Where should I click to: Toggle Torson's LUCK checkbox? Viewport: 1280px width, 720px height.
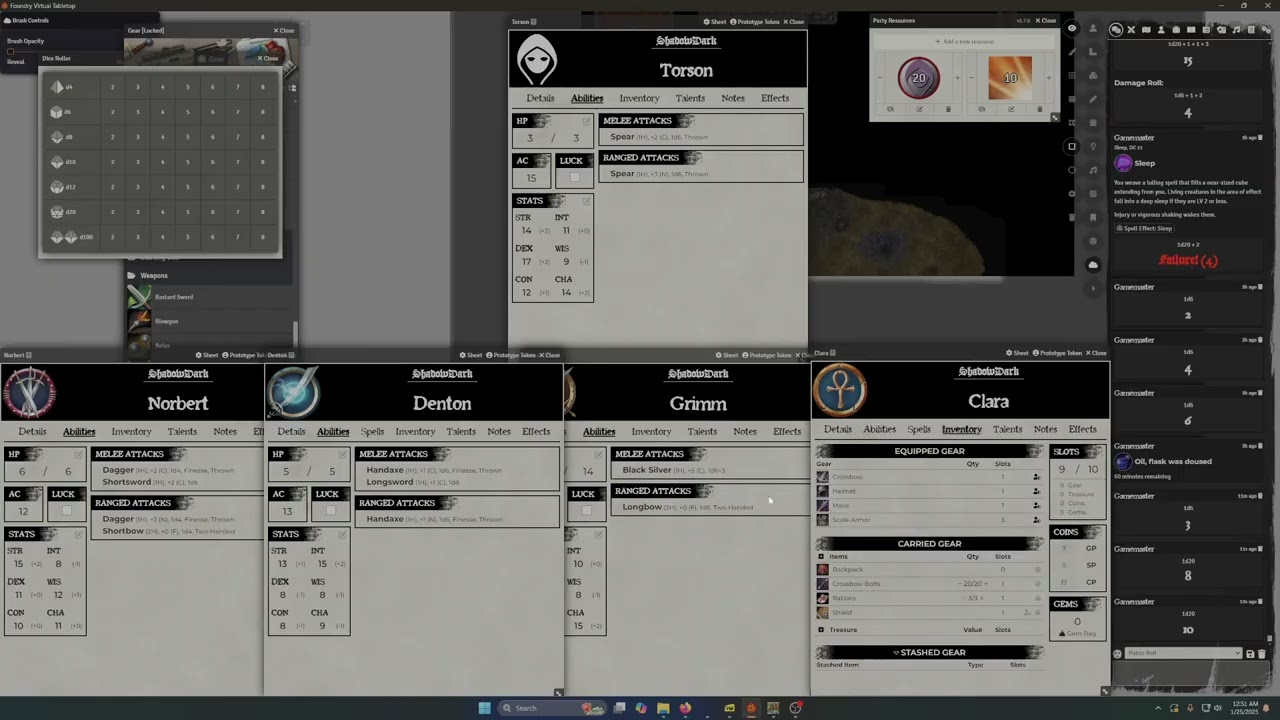tap(574, 177)
